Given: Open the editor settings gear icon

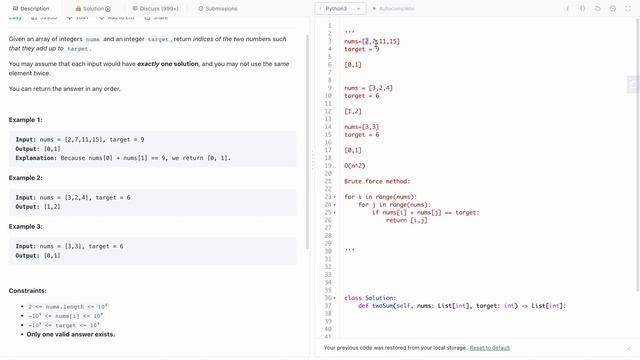Looking at the screenshot, I should point(613,9).
